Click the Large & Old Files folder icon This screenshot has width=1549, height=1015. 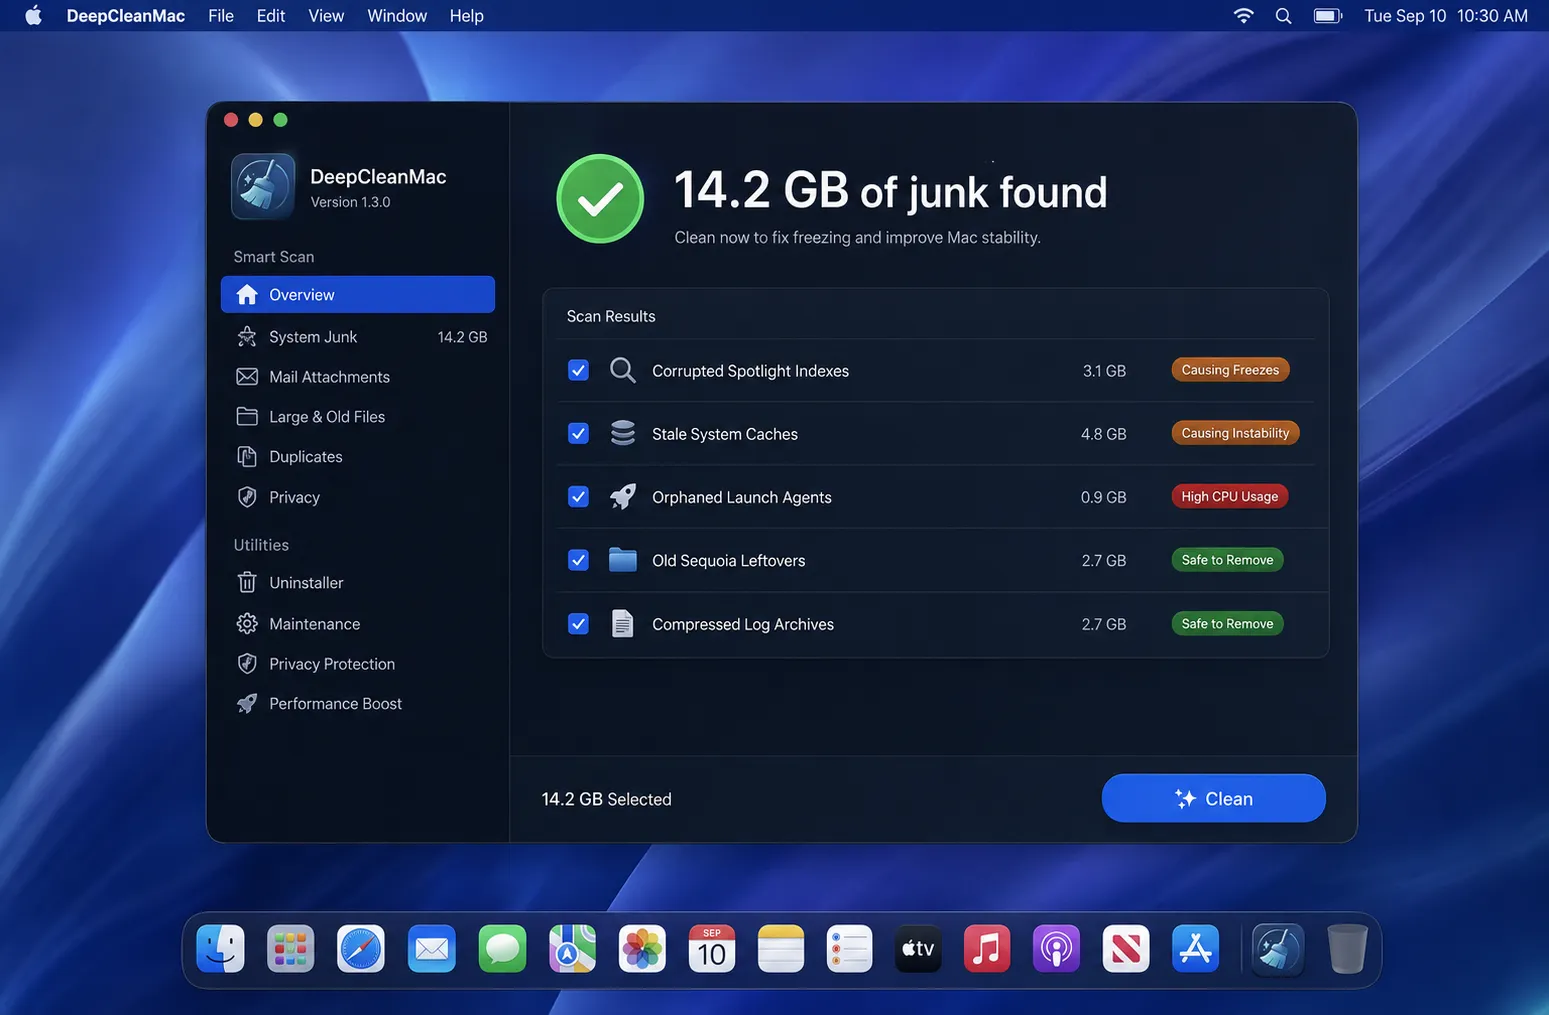tap(247, 416)
